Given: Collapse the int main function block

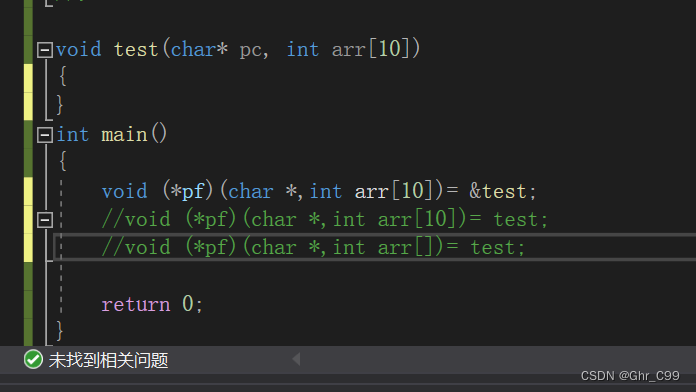Looking at the screenshot, I should click(44, 135).
